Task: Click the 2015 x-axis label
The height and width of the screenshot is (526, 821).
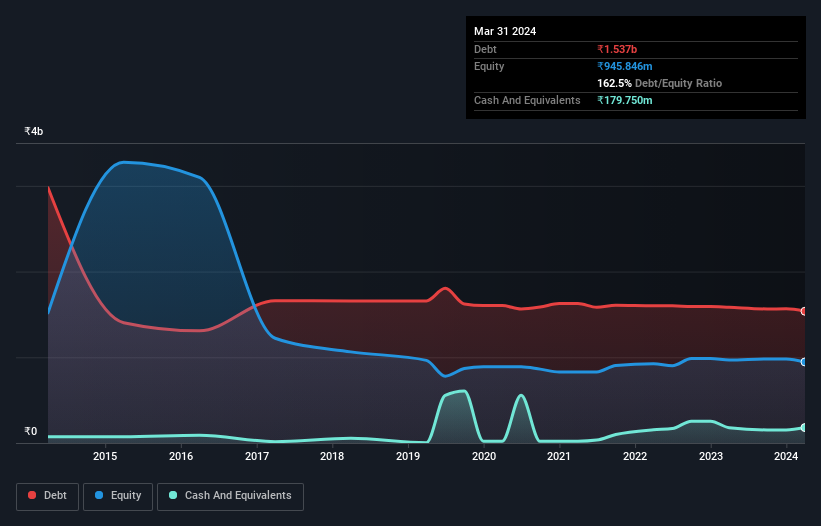Action: (105, 456)
